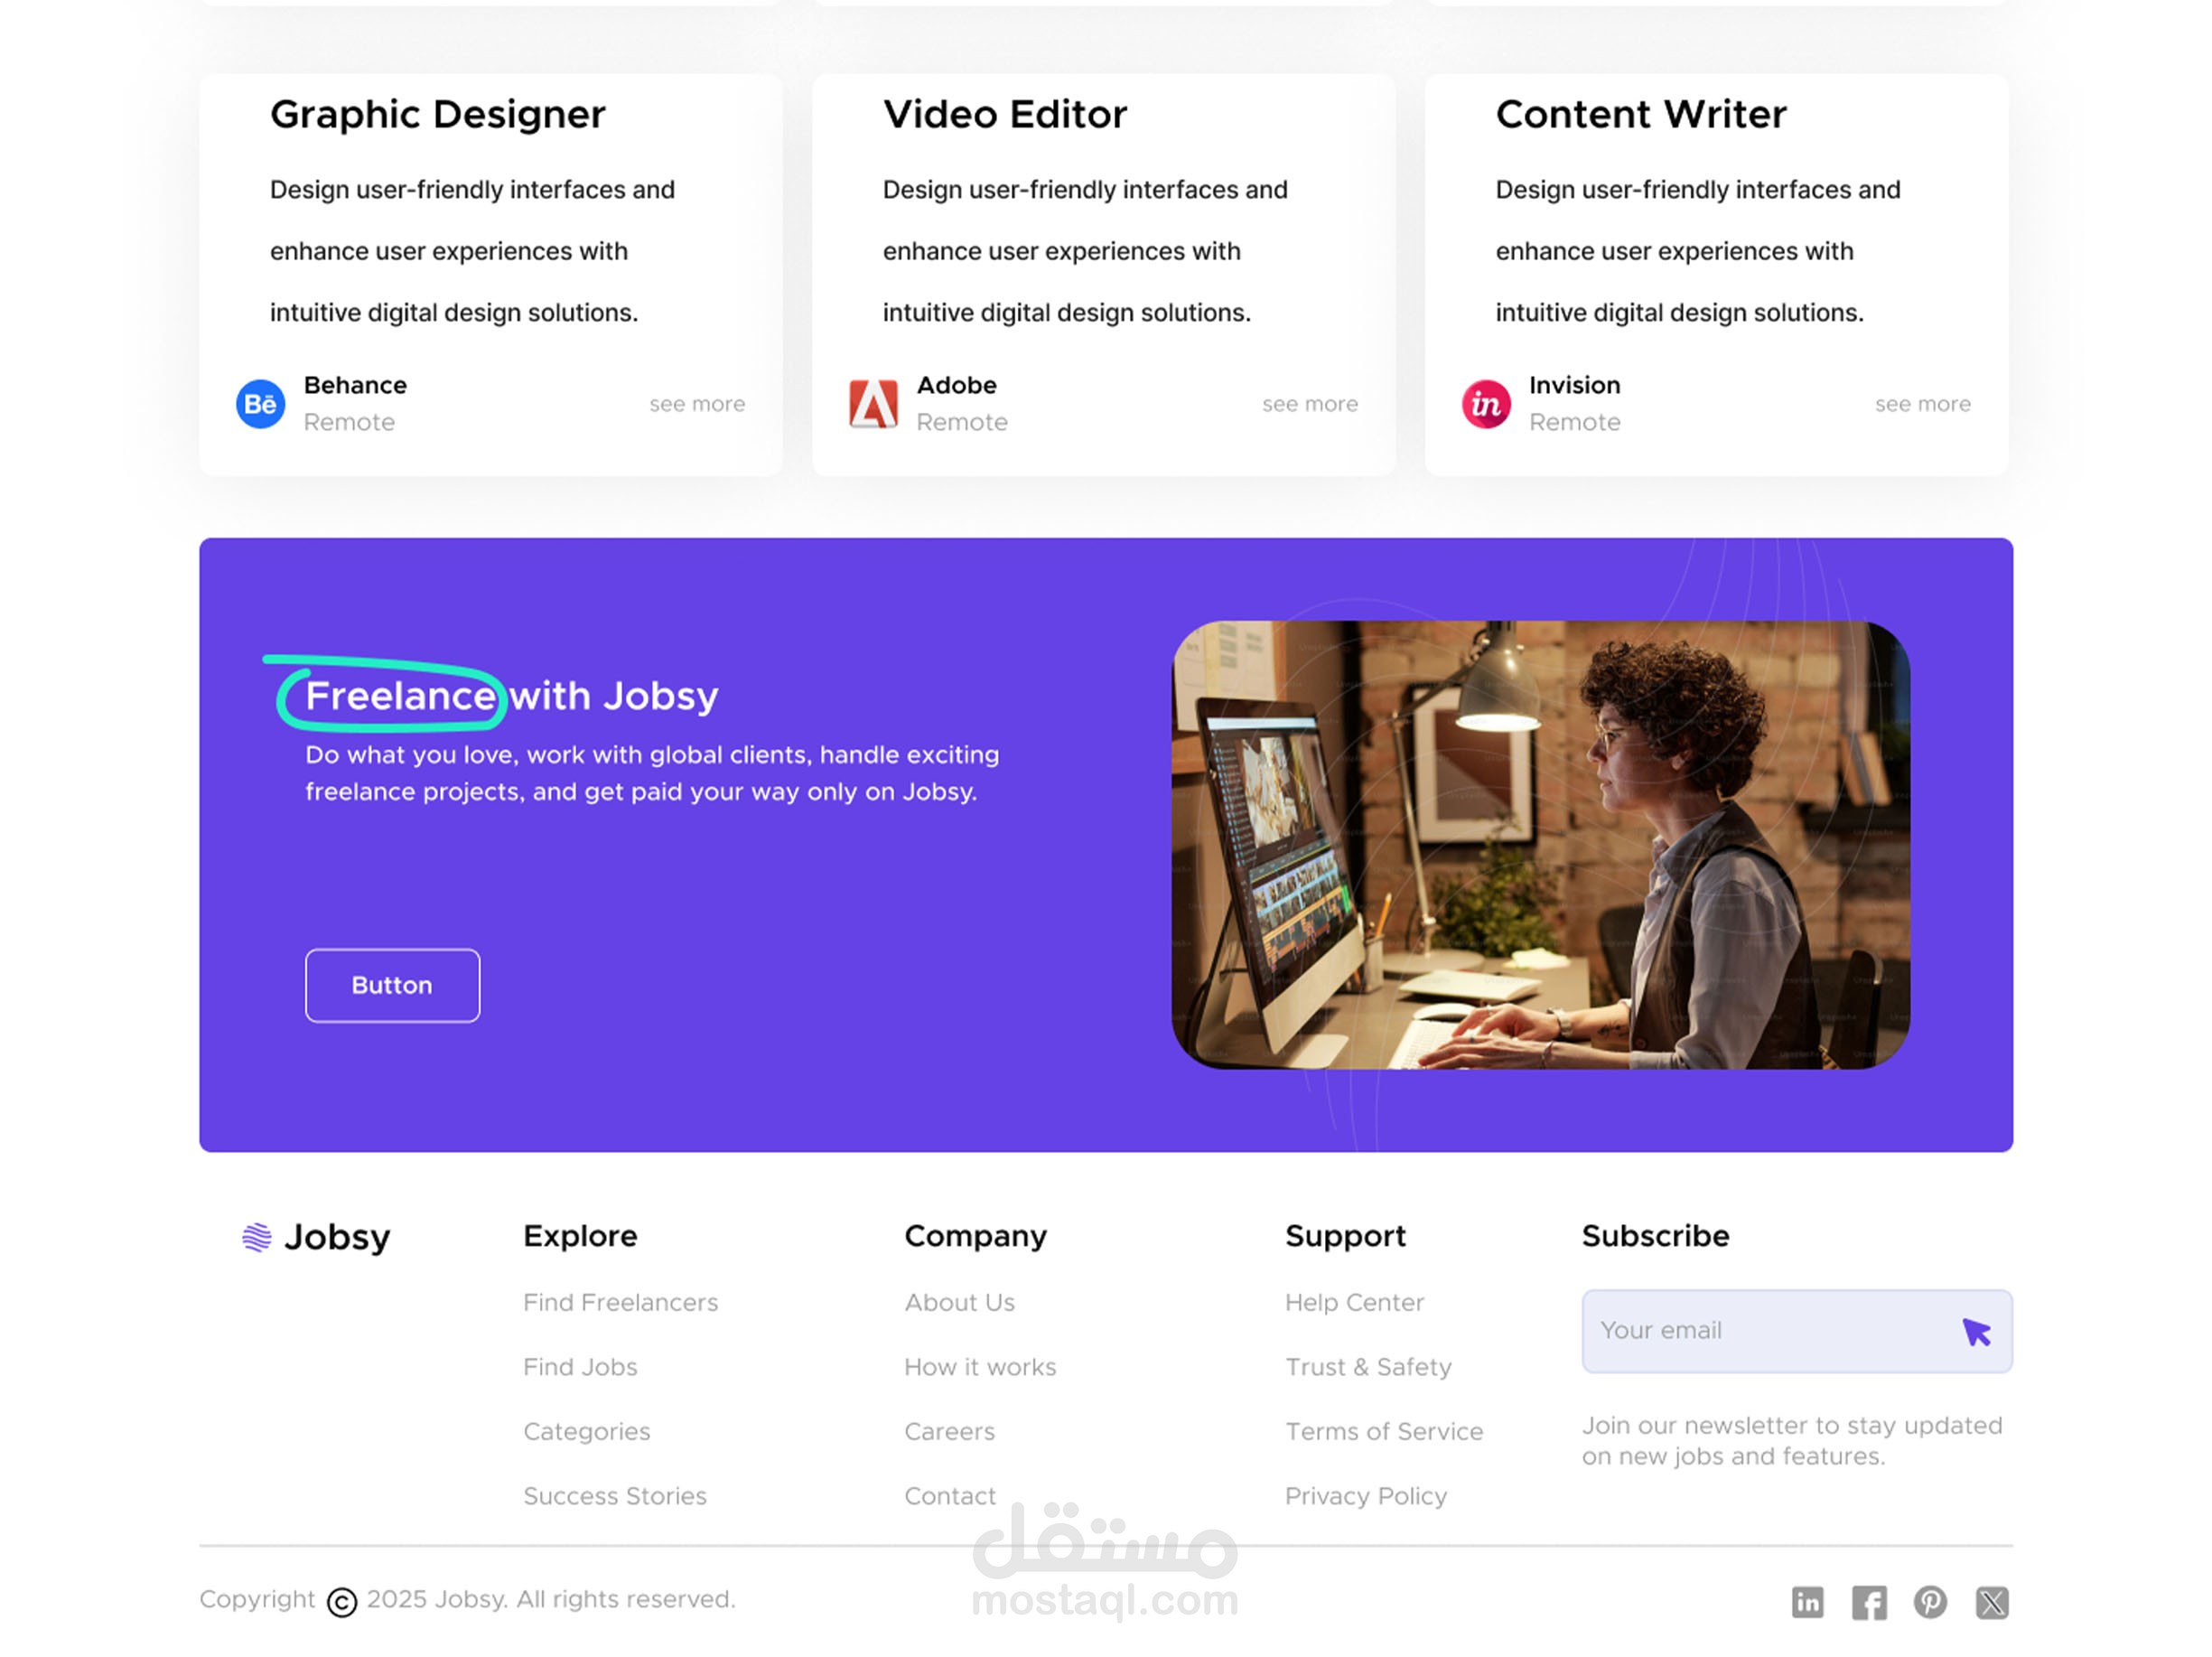This screenshot has width=2212, height=1657.
Task: Go to How it works page
Action: coord(979,1367)
